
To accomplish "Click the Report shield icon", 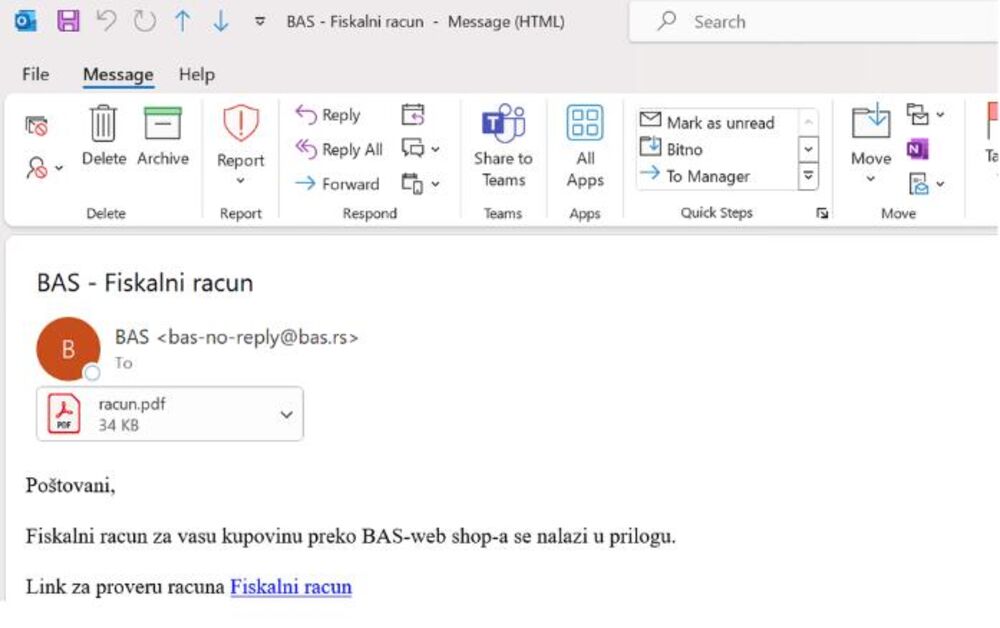I will 241,126.
